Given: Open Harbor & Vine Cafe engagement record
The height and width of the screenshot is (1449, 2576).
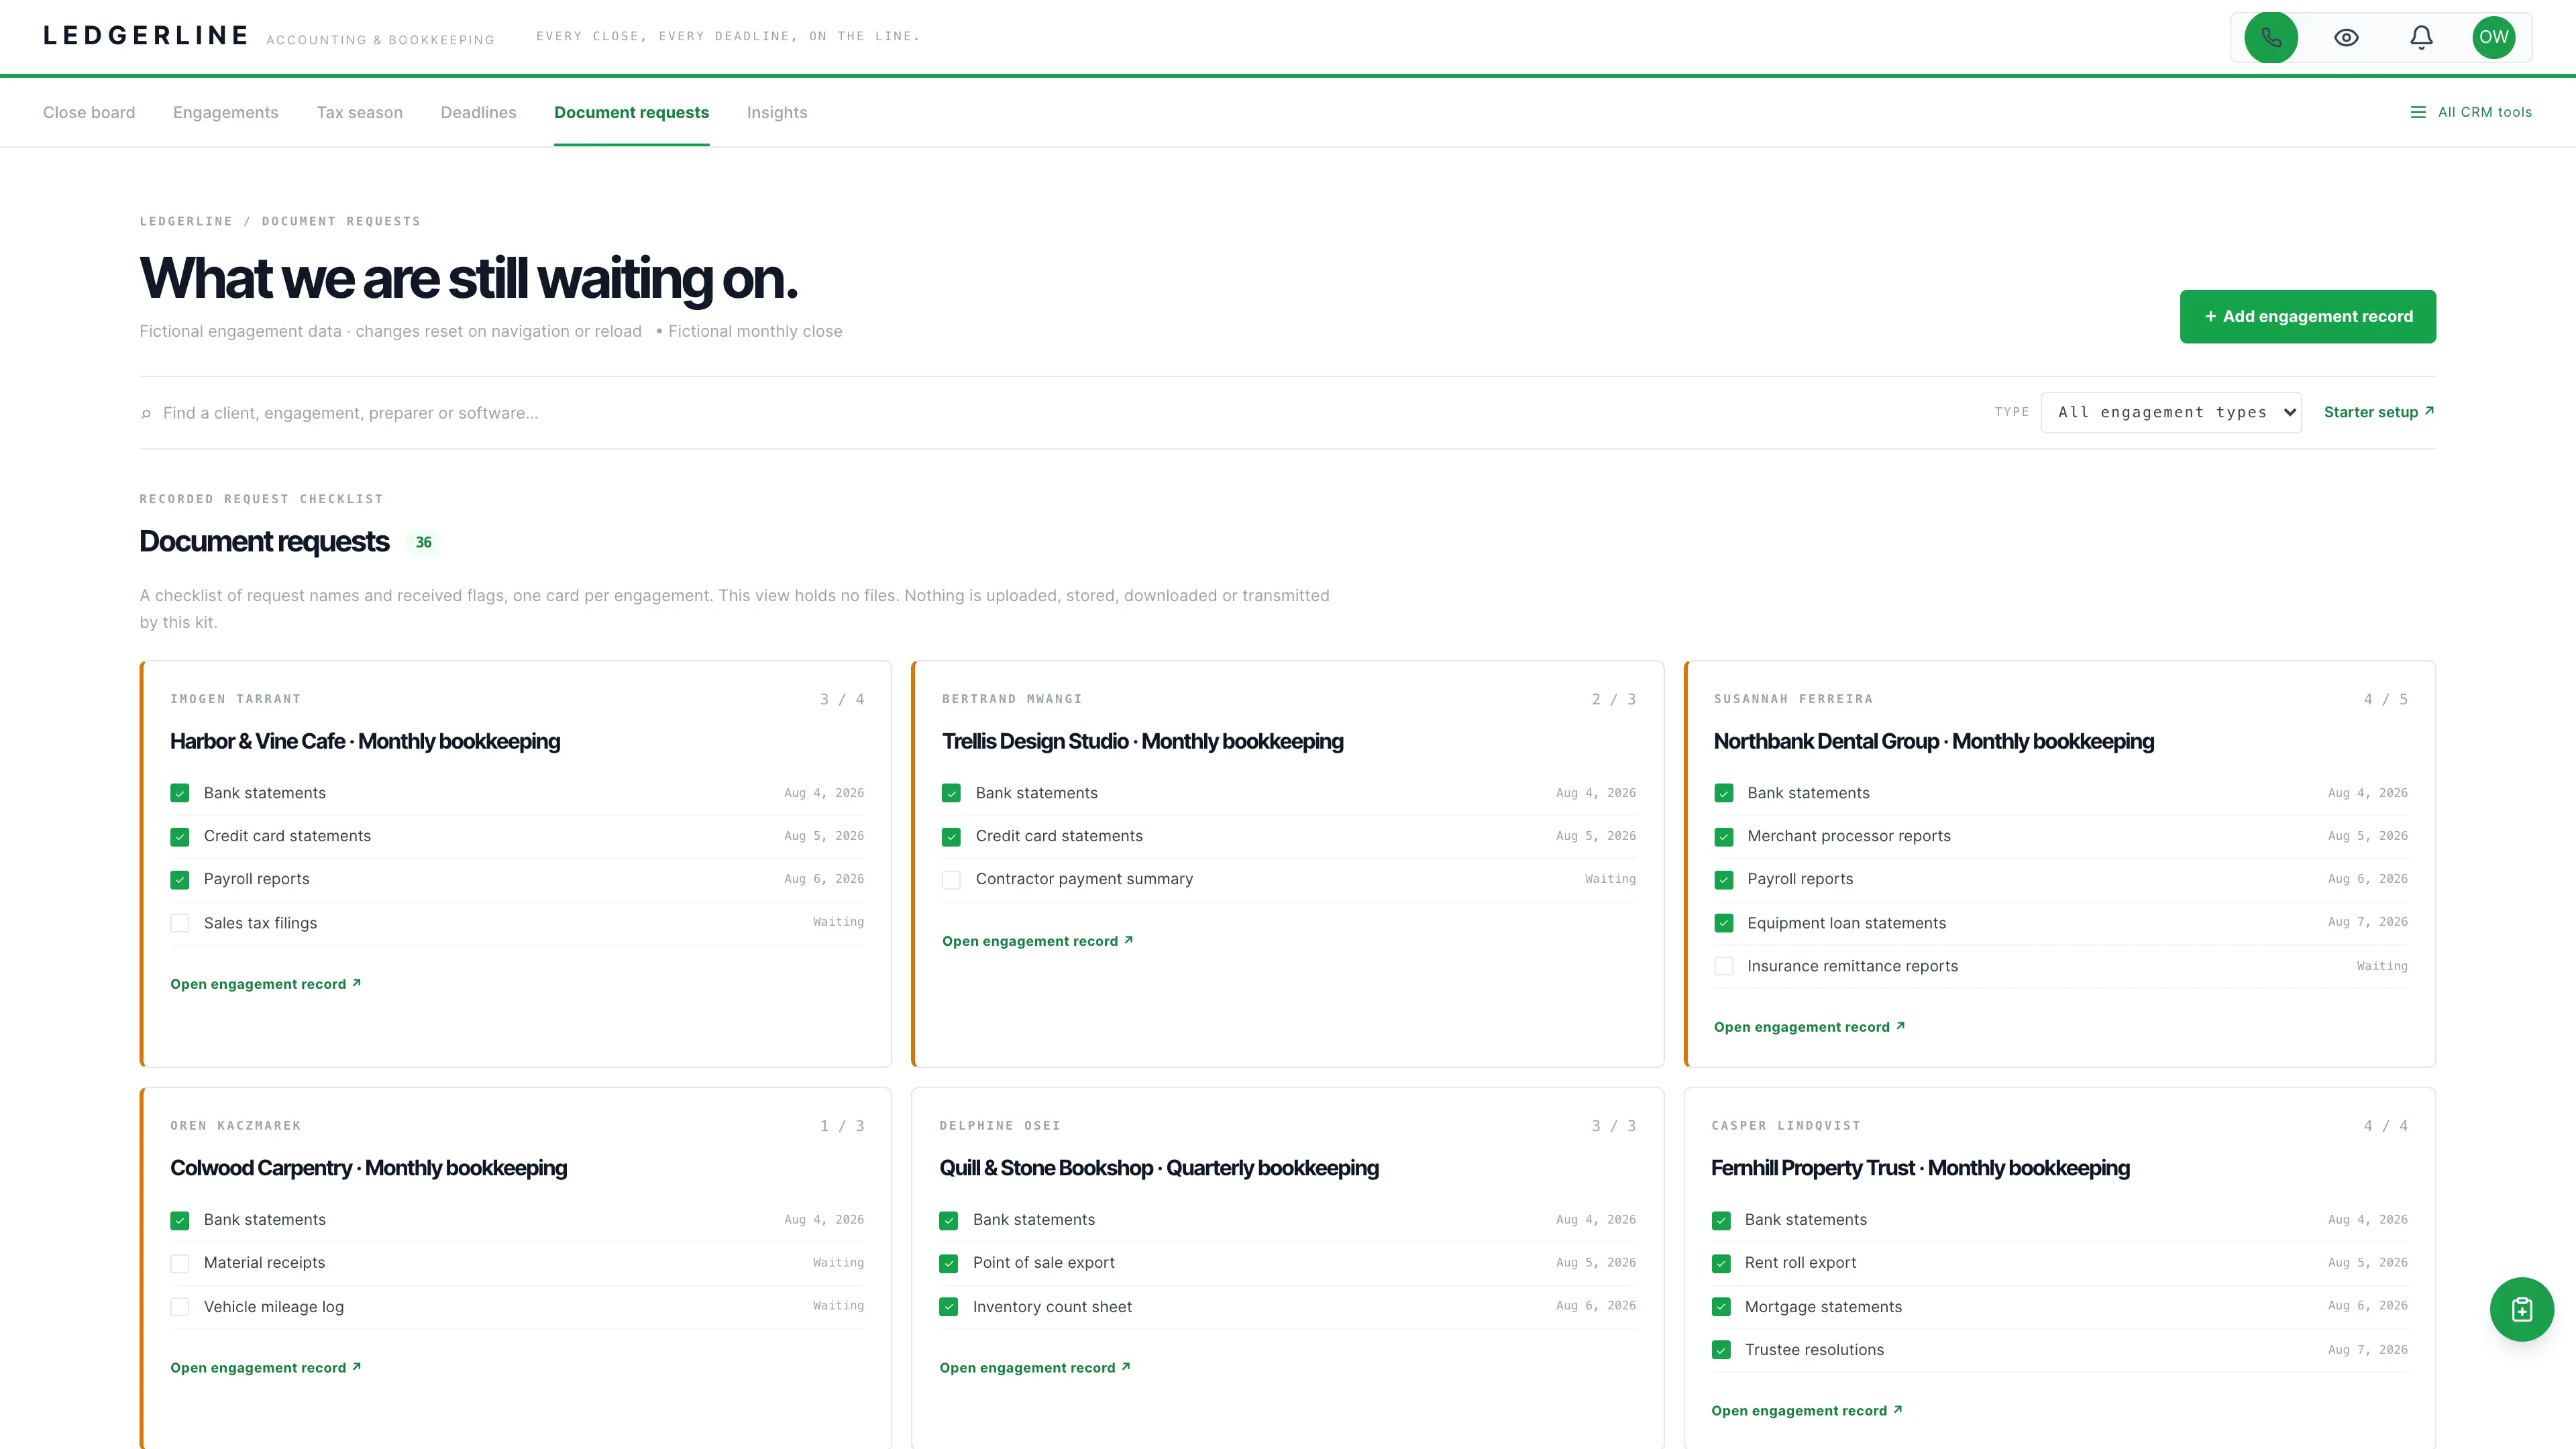Looking at the screenshot, I should [x=266, y=984].
